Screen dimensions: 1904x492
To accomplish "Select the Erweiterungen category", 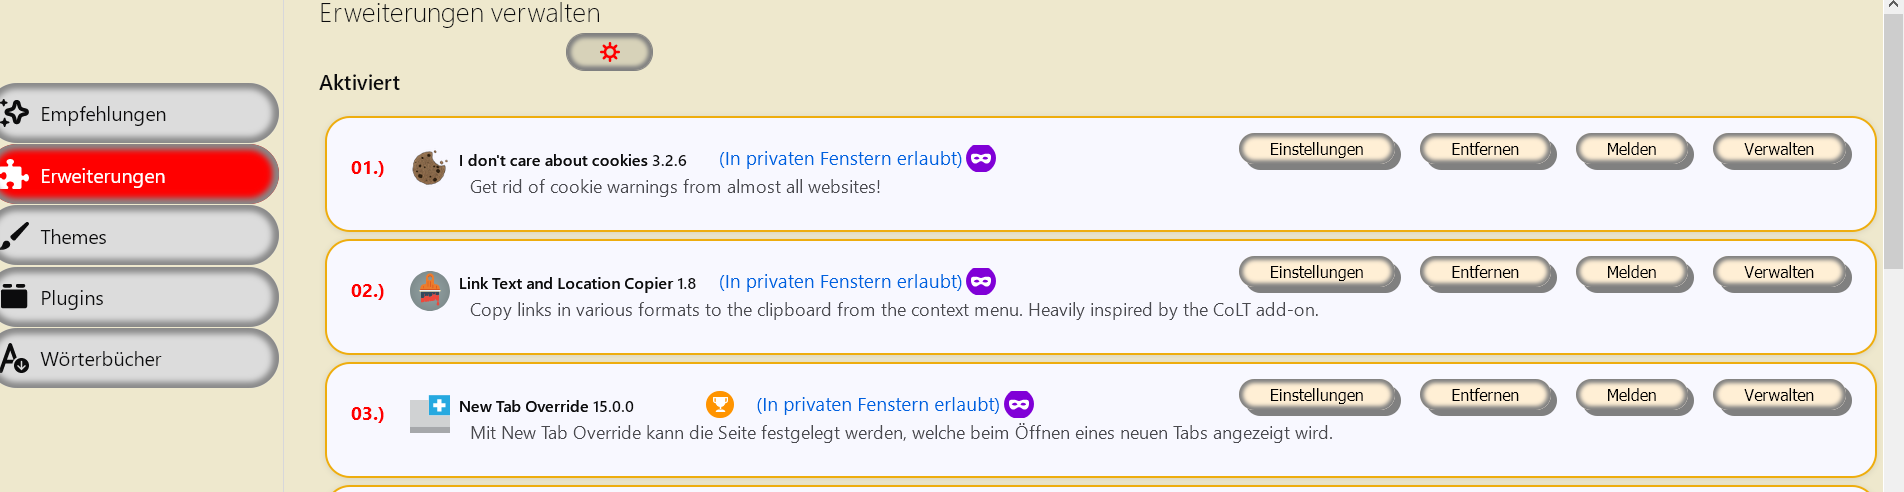I will point(137,176).
